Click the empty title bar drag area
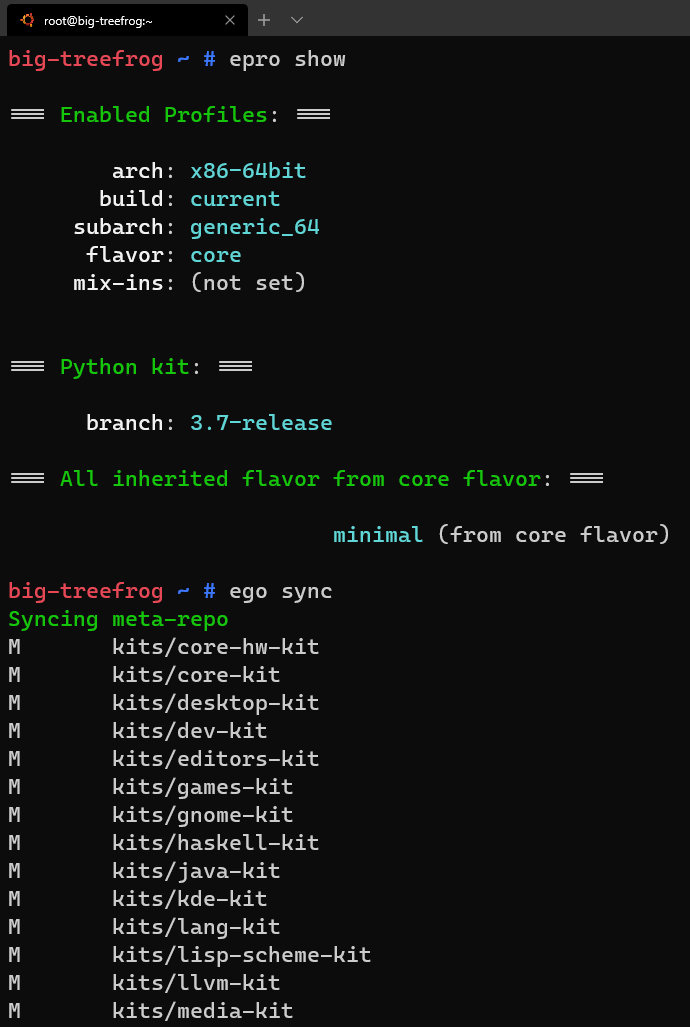Image resolution: width=690 pixels, height=1027 pixels. pos(500,19)
